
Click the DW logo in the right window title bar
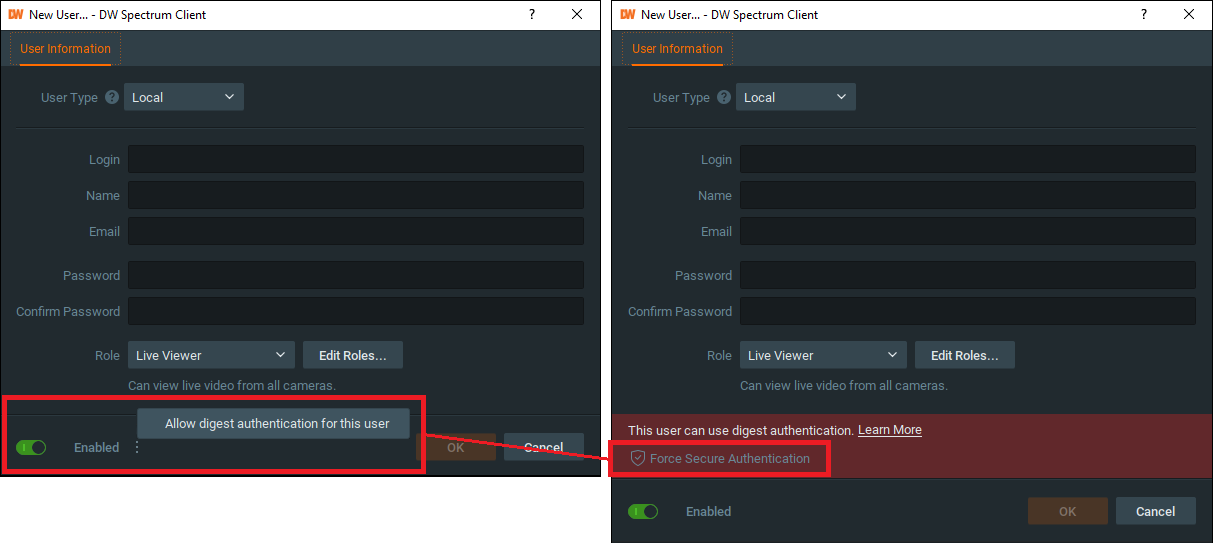(627, 15)
